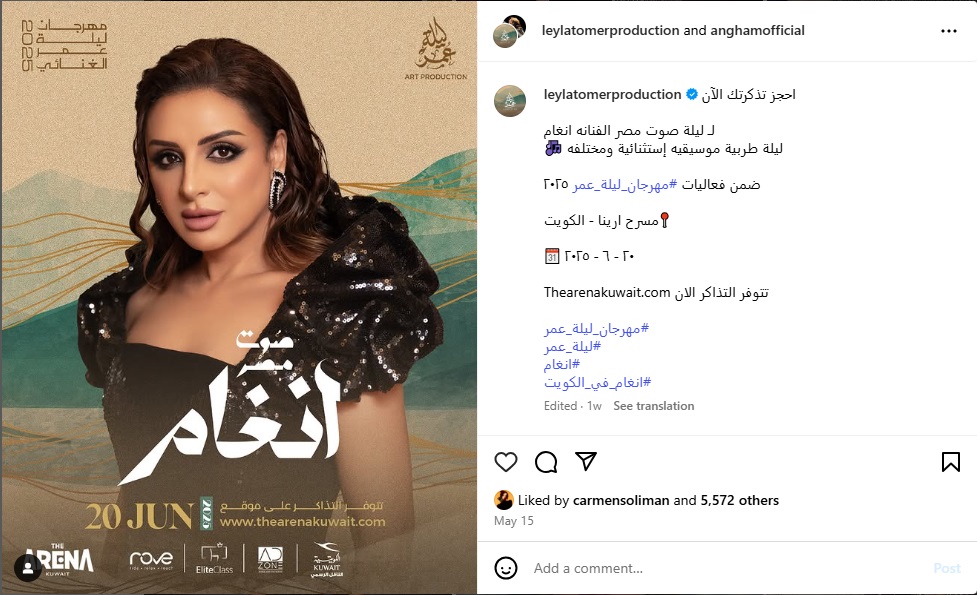Open the emoji picker smiley icon

[505, 568]
